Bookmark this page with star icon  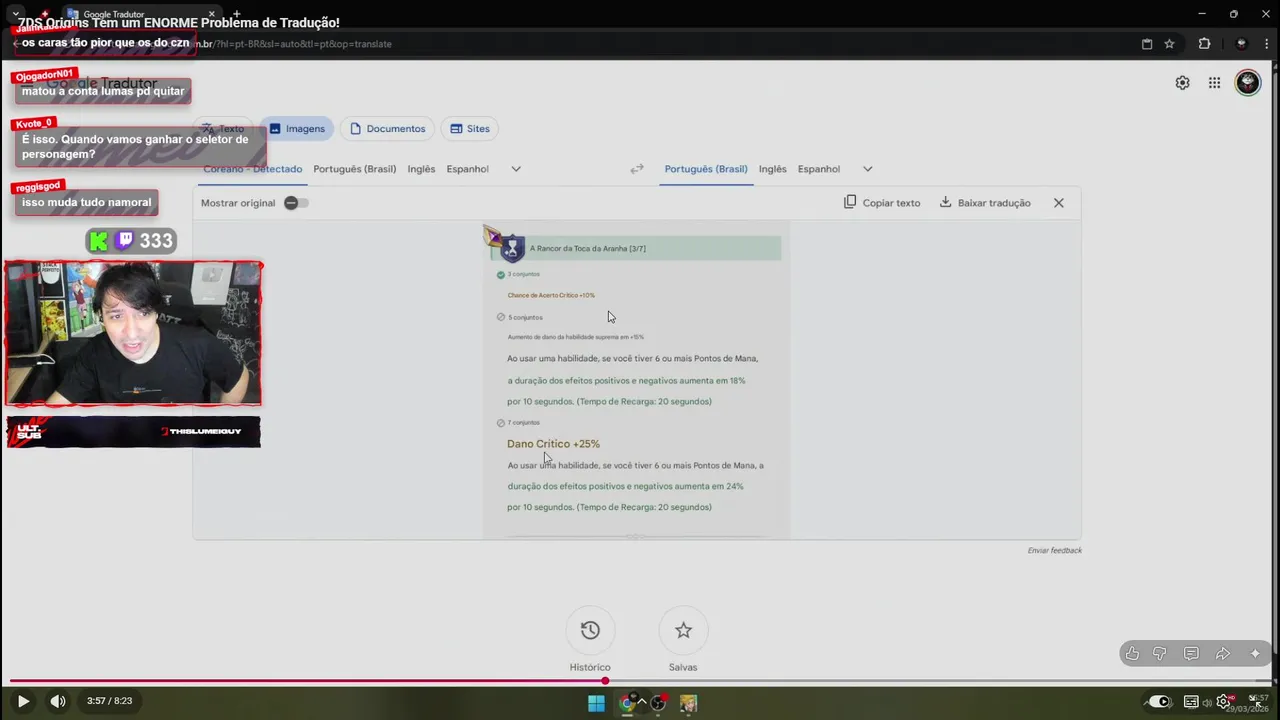1169,44
